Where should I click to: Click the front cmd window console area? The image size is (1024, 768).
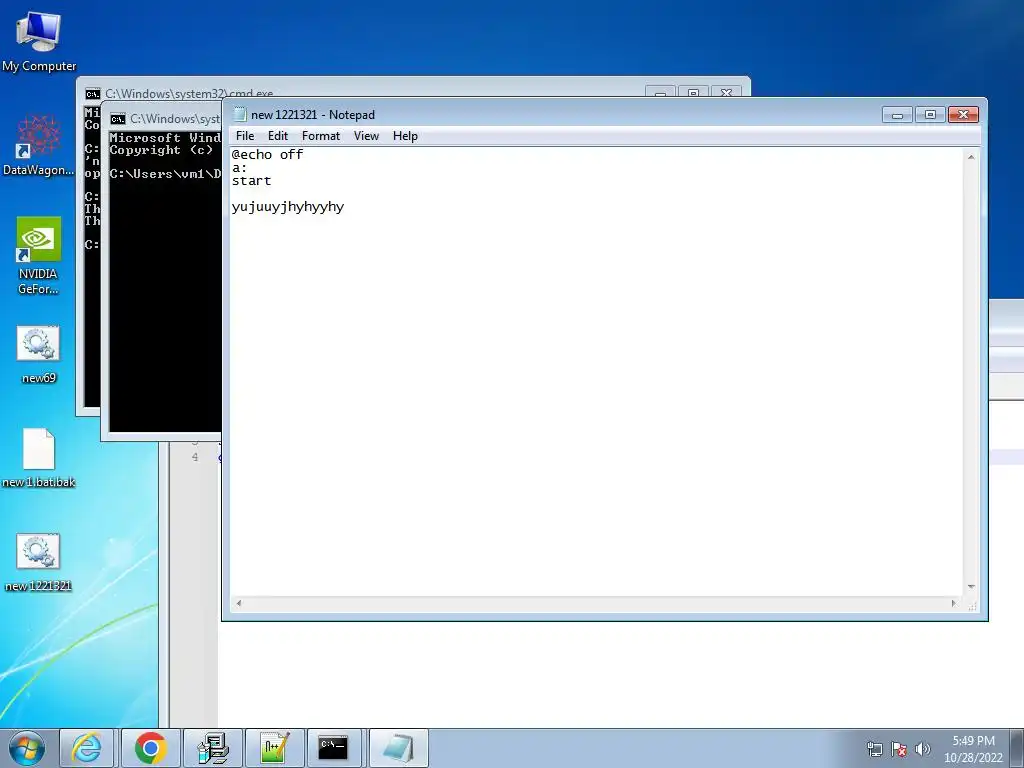165,281
